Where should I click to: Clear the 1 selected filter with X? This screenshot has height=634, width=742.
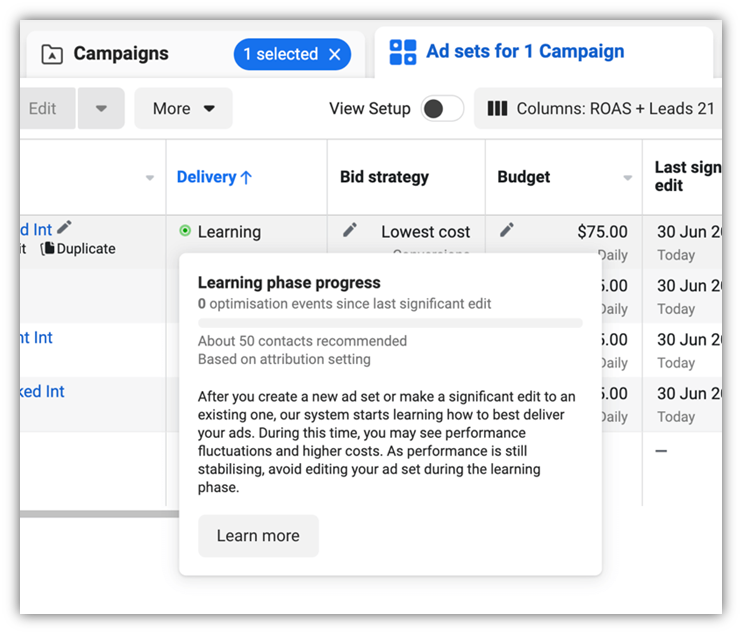[x=335, y=54]
